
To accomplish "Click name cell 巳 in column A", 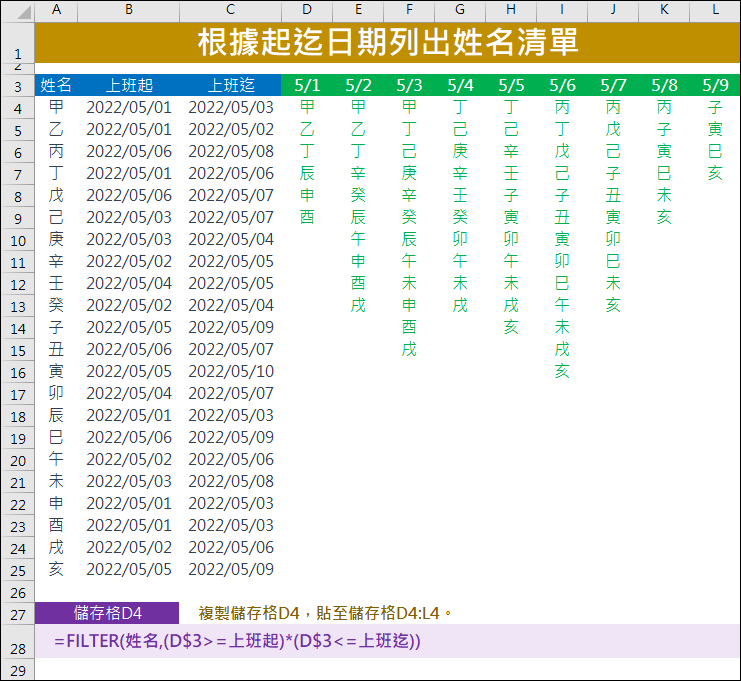I will click(56, 437).
